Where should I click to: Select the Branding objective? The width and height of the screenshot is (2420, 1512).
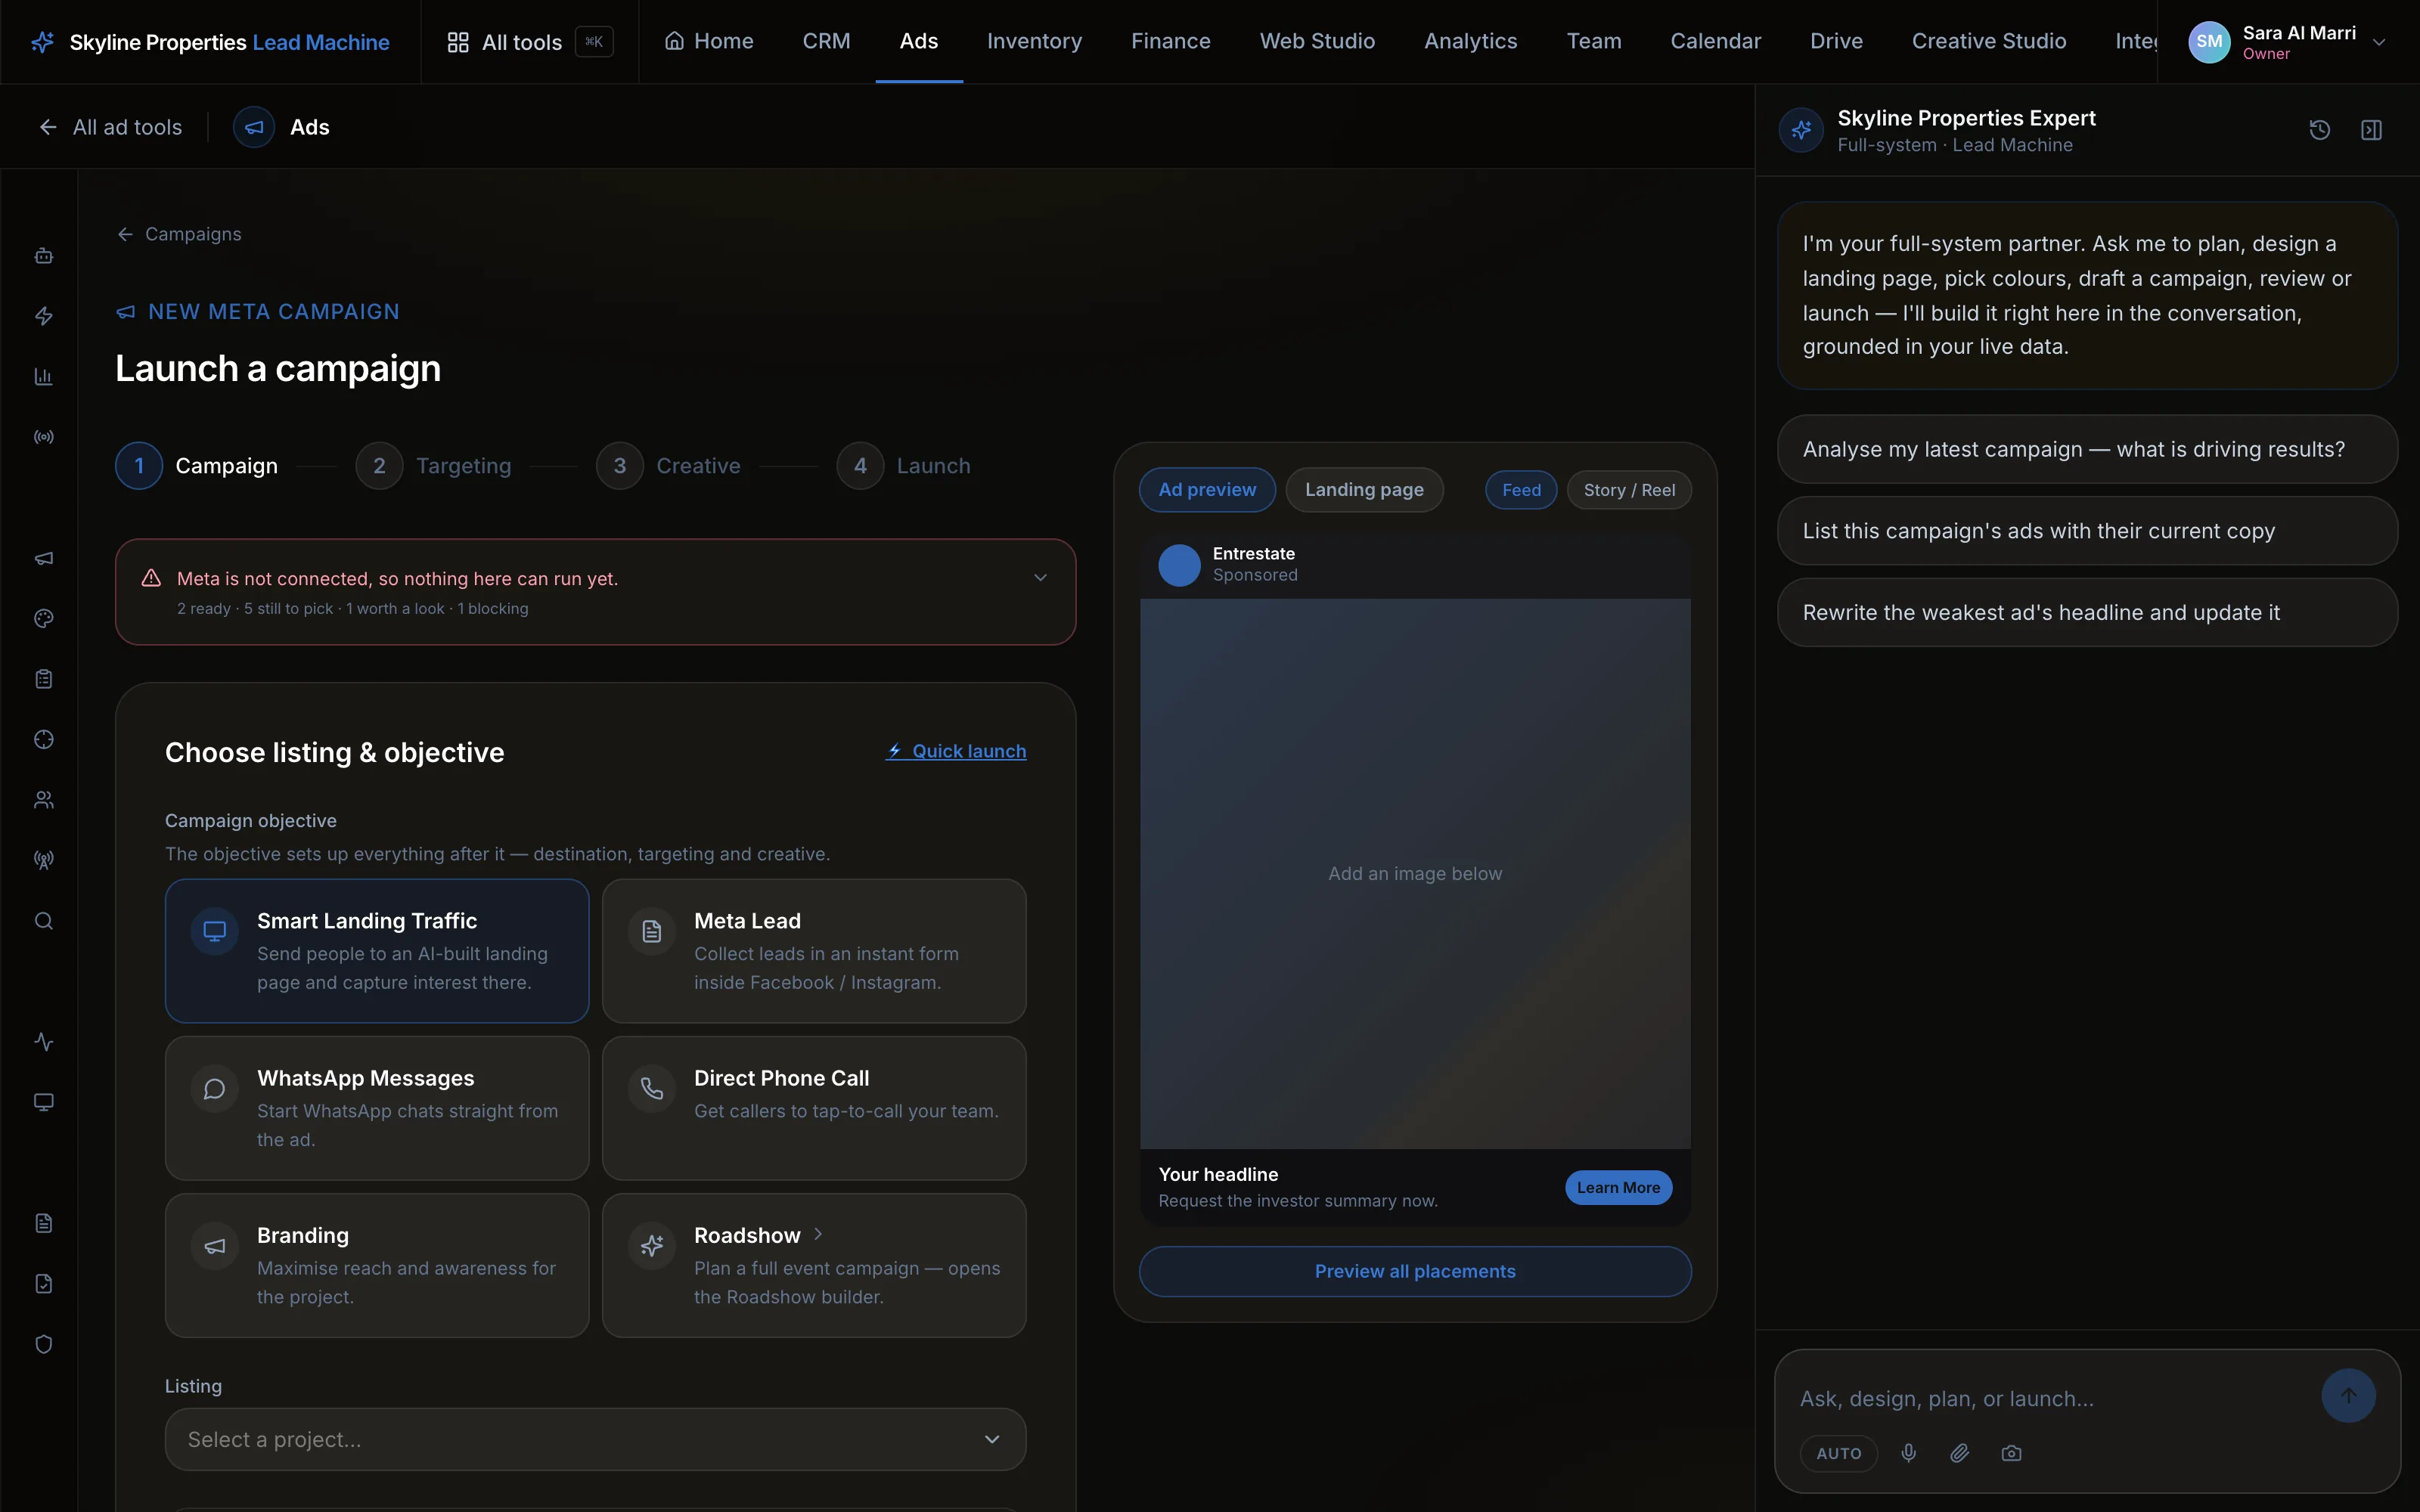coord(377,1265)
